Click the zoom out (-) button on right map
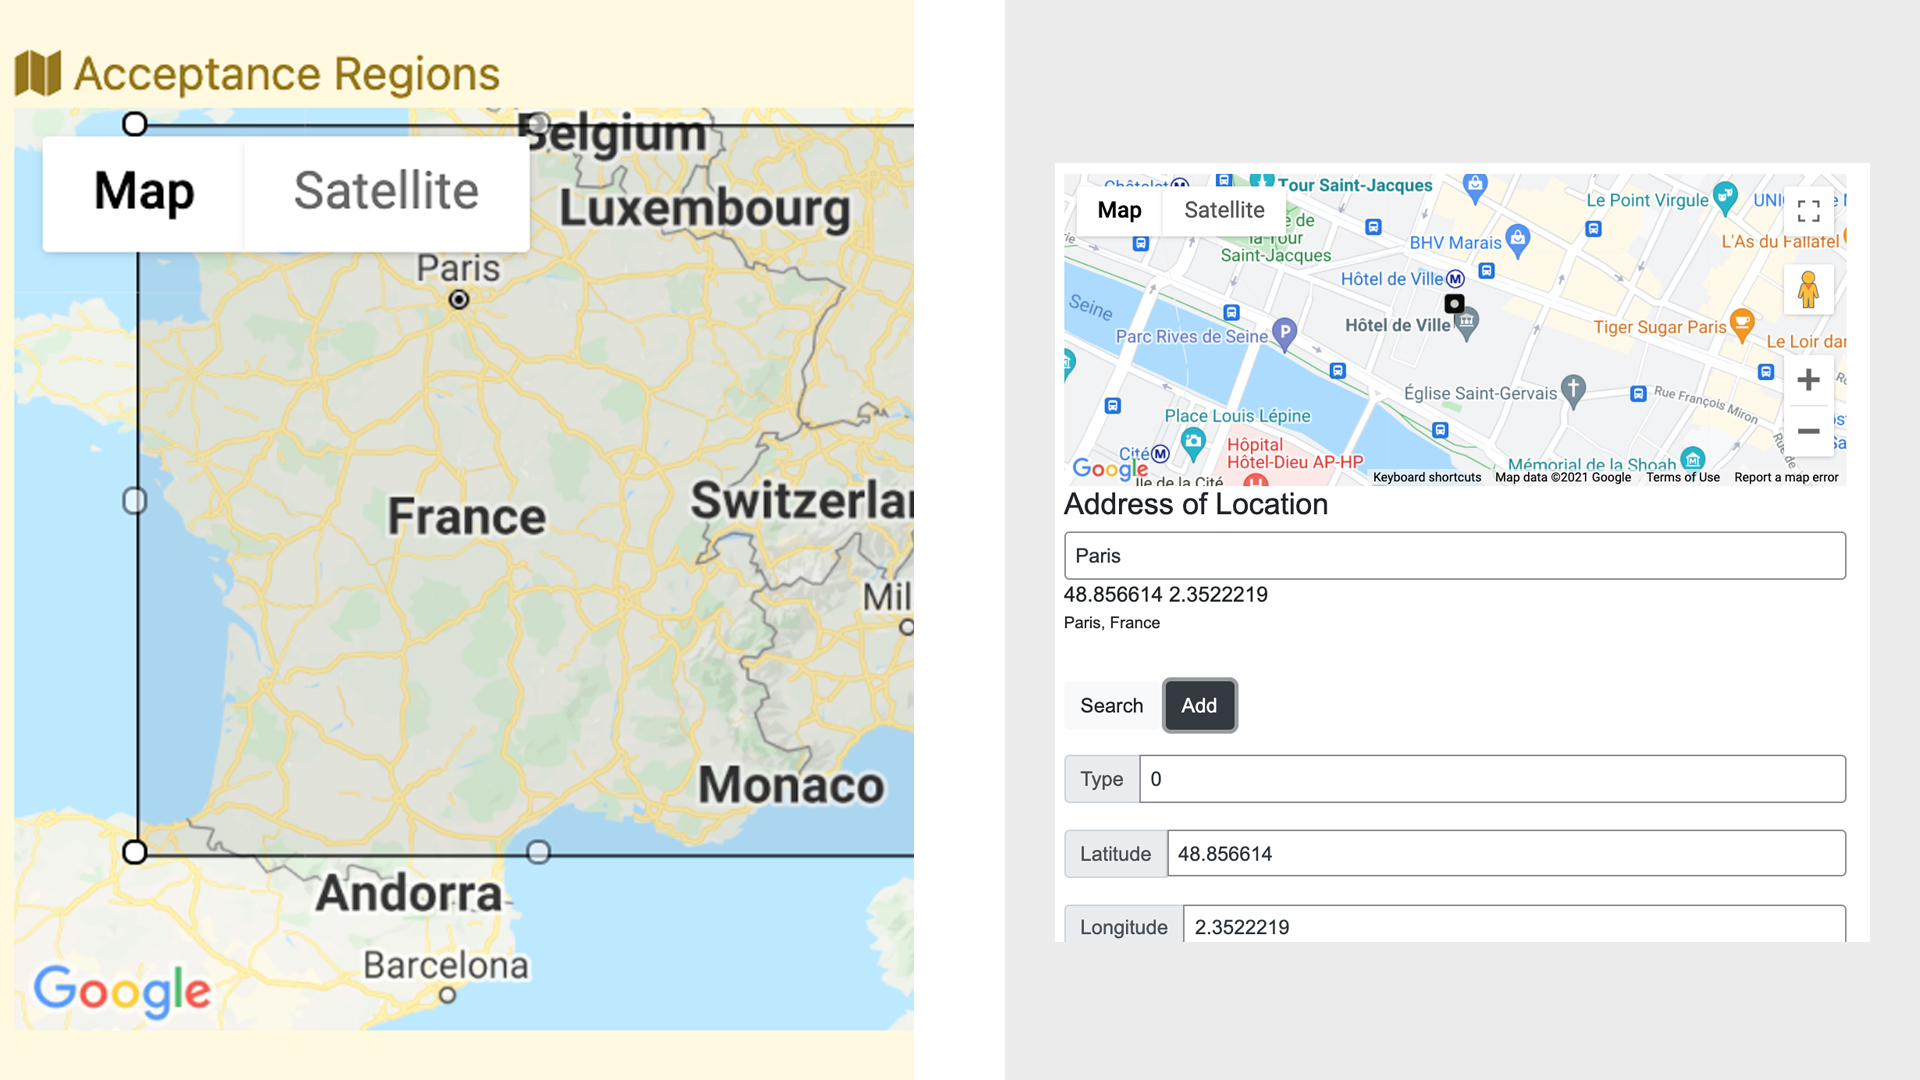 (1807, 431)
